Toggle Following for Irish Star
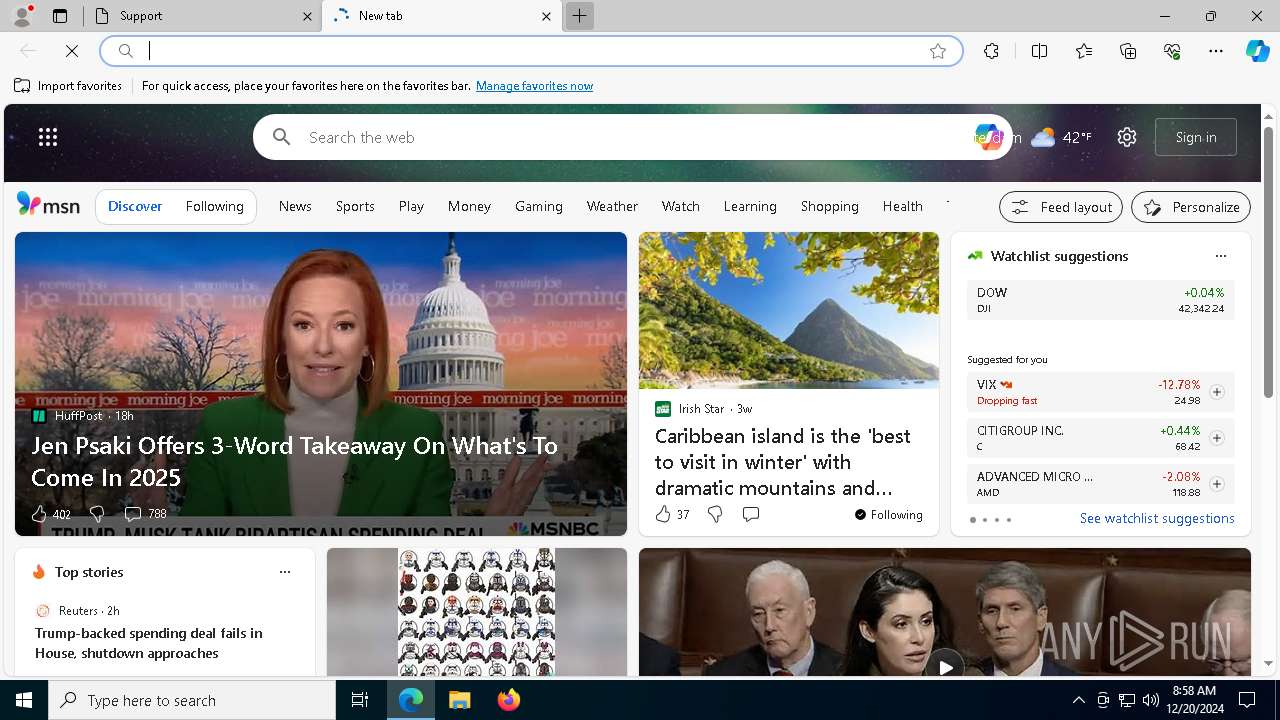This screenshot has height=720, width=1280. click(x=889, y=515)
